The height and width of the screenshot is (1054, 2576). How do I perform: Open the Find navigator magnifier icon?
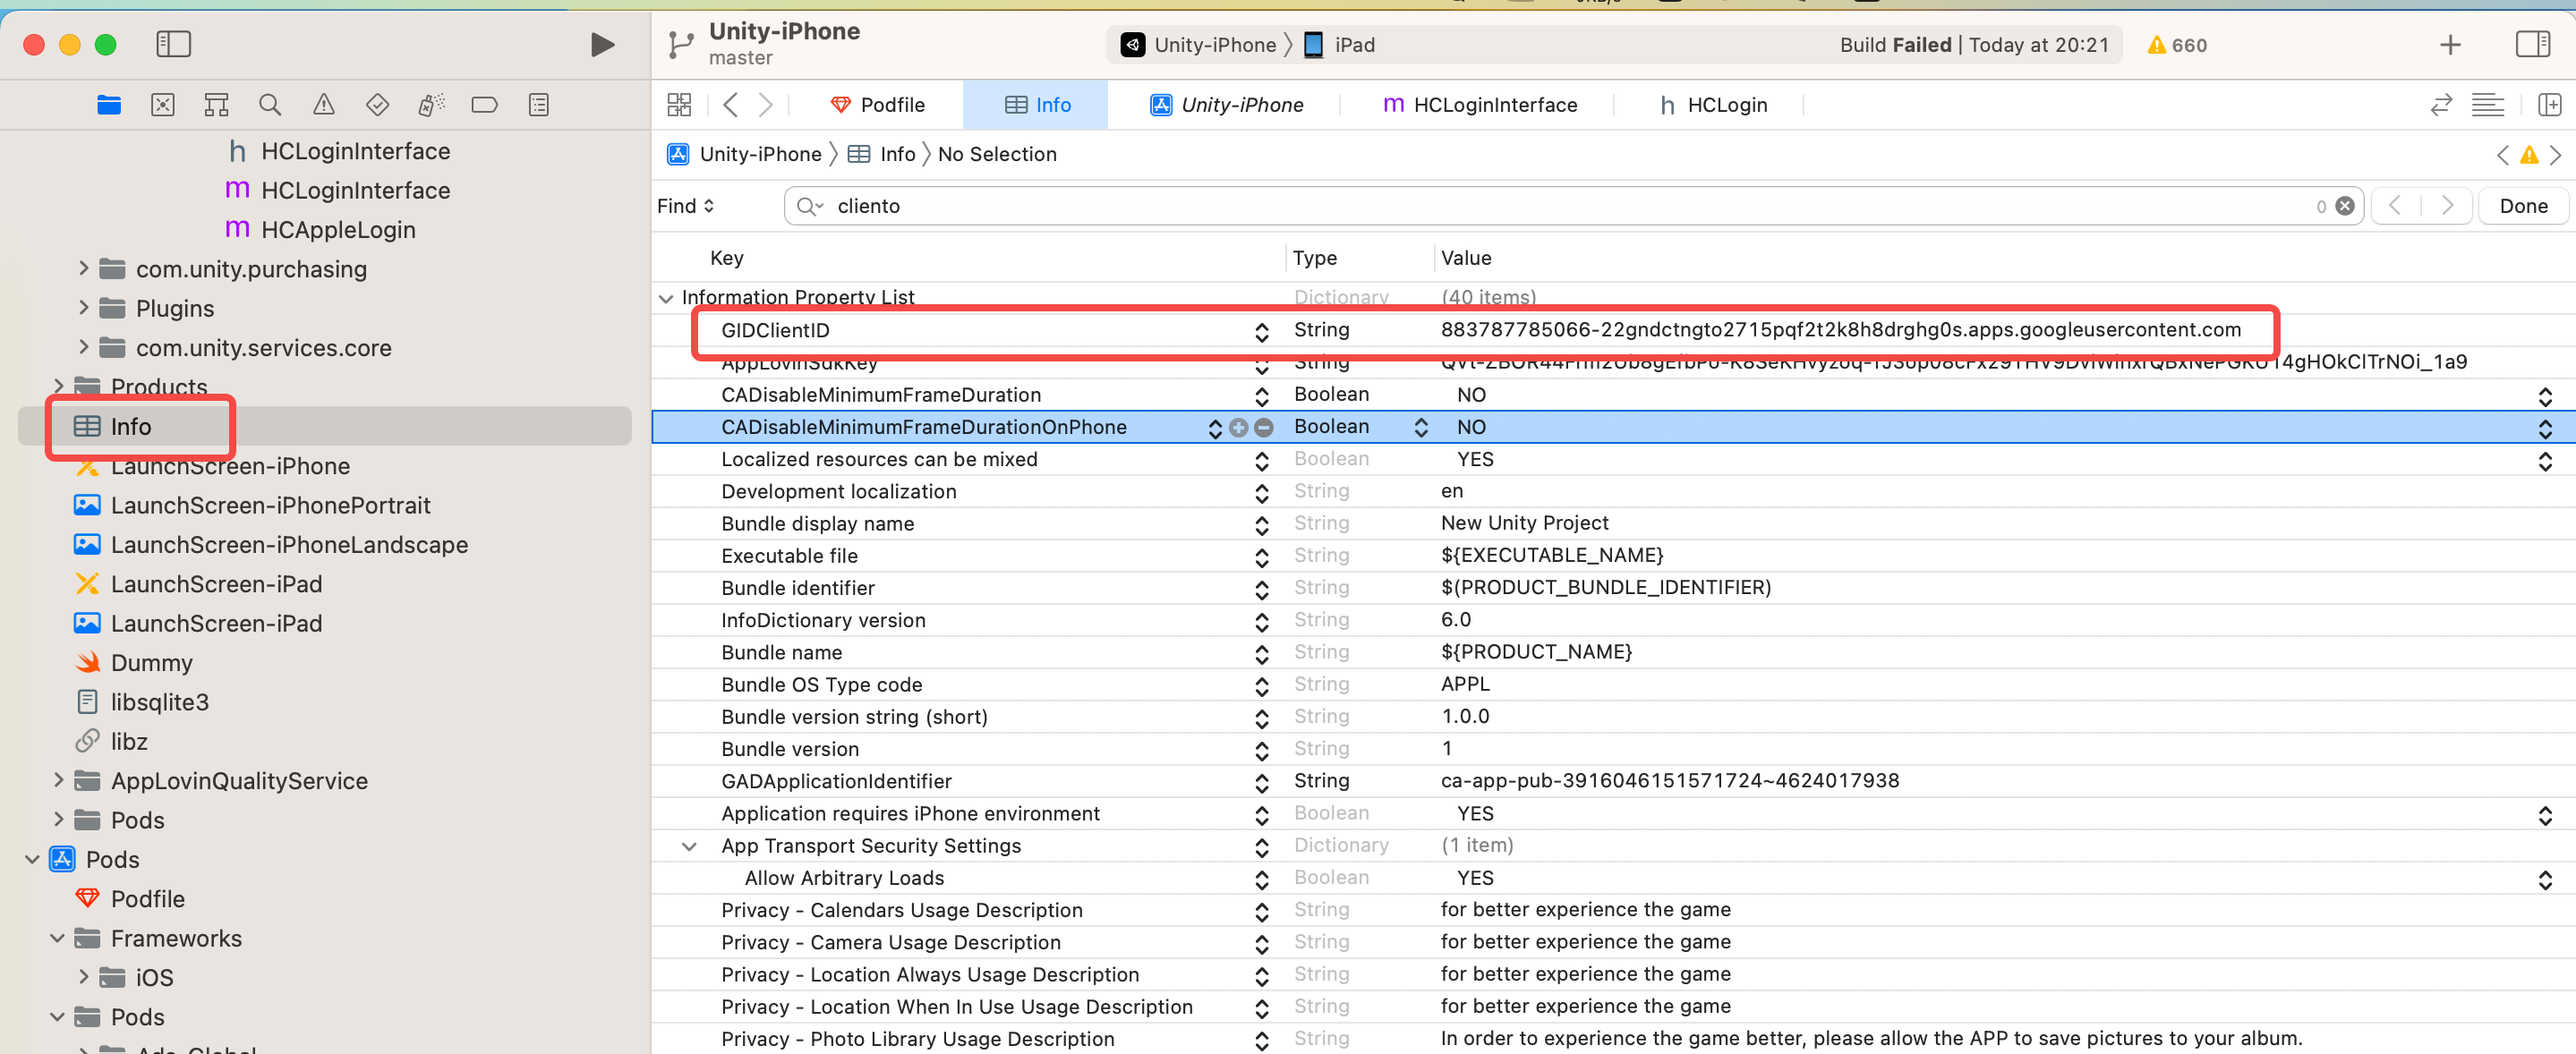(270, 105)
